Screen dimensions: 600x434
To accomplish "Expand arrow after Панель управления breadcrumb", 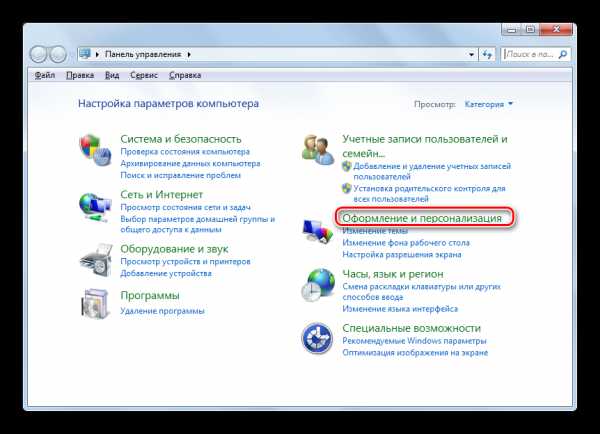I will (189, 54).
